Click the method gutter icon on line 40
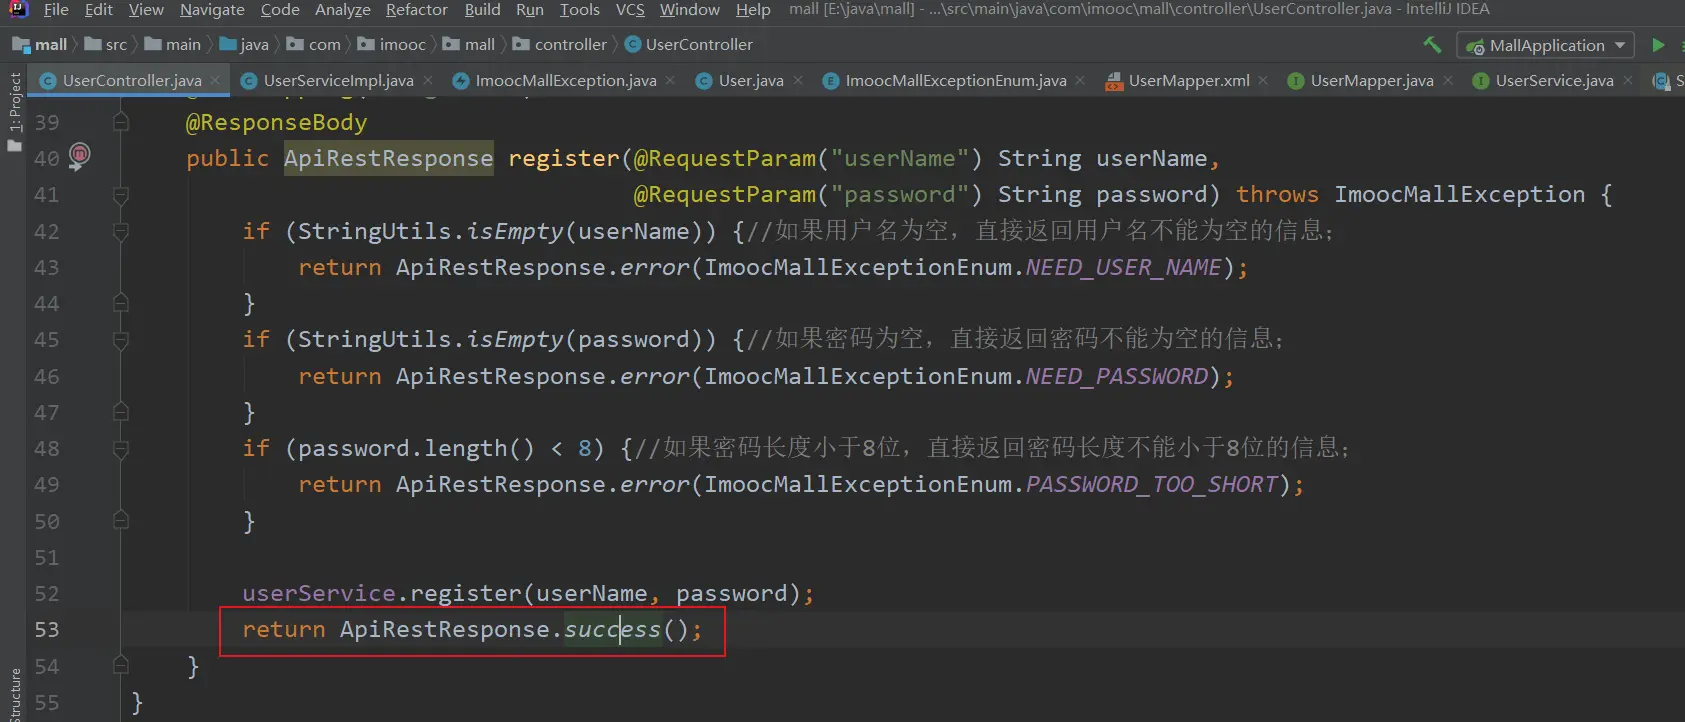Screen dimensions: 1685x722 coord(79,155)
